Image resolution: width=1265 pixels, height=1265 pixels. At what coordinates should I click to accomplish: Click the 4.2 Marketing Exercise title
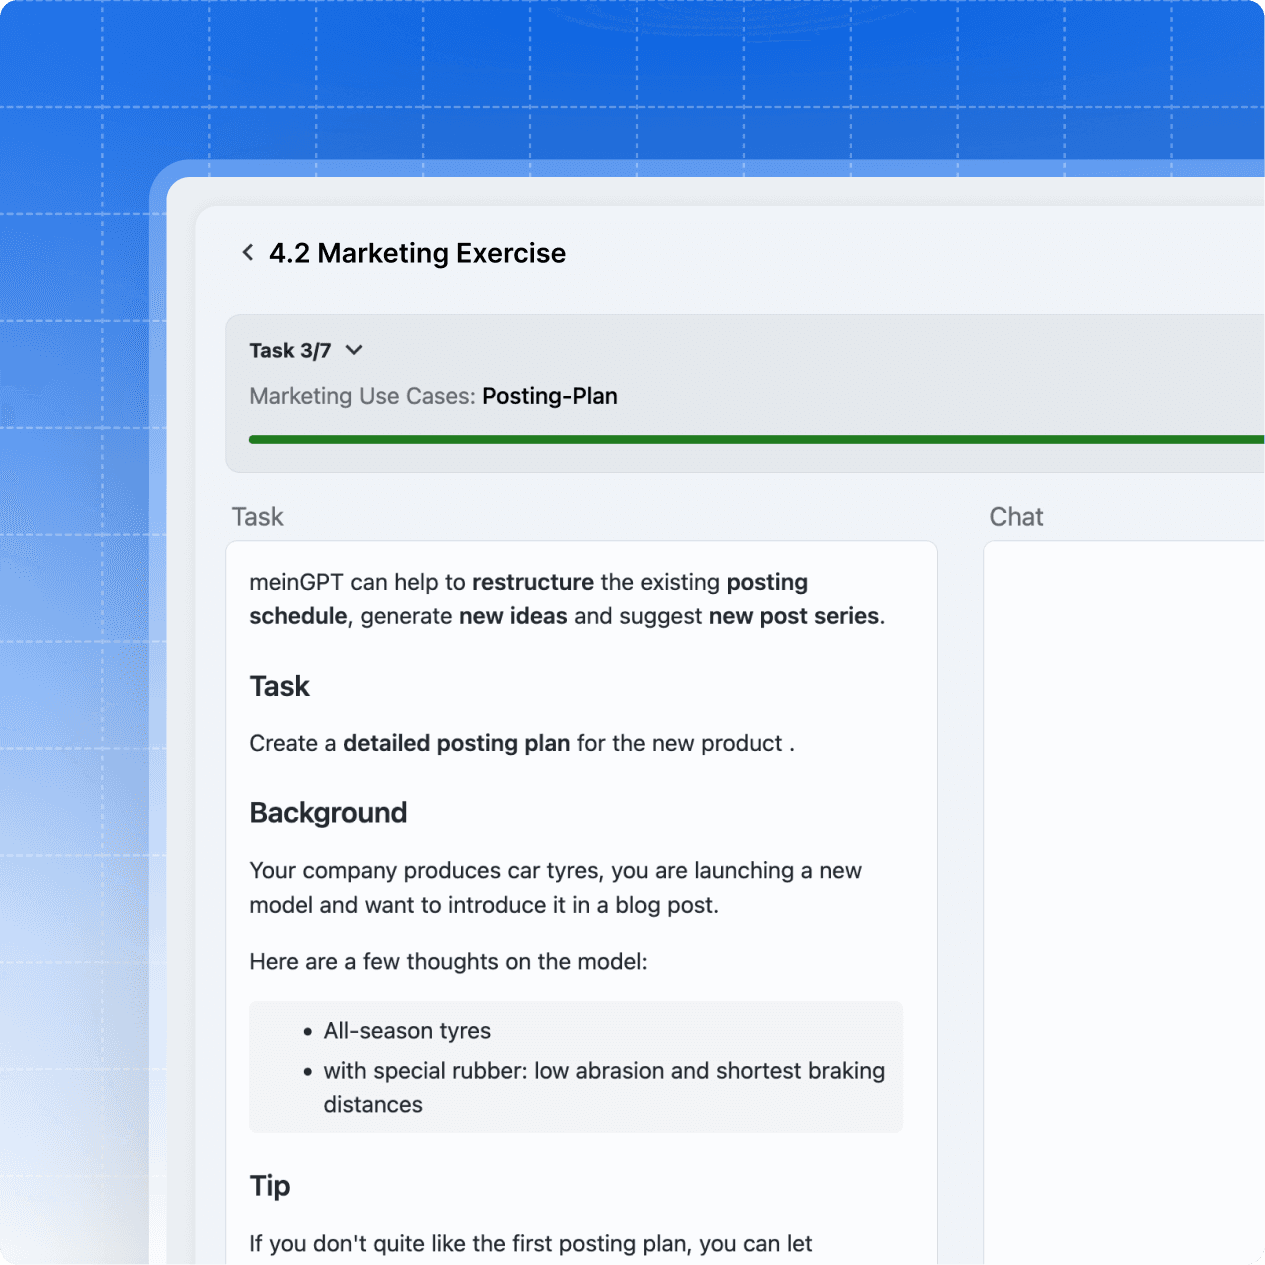(417, 253)
